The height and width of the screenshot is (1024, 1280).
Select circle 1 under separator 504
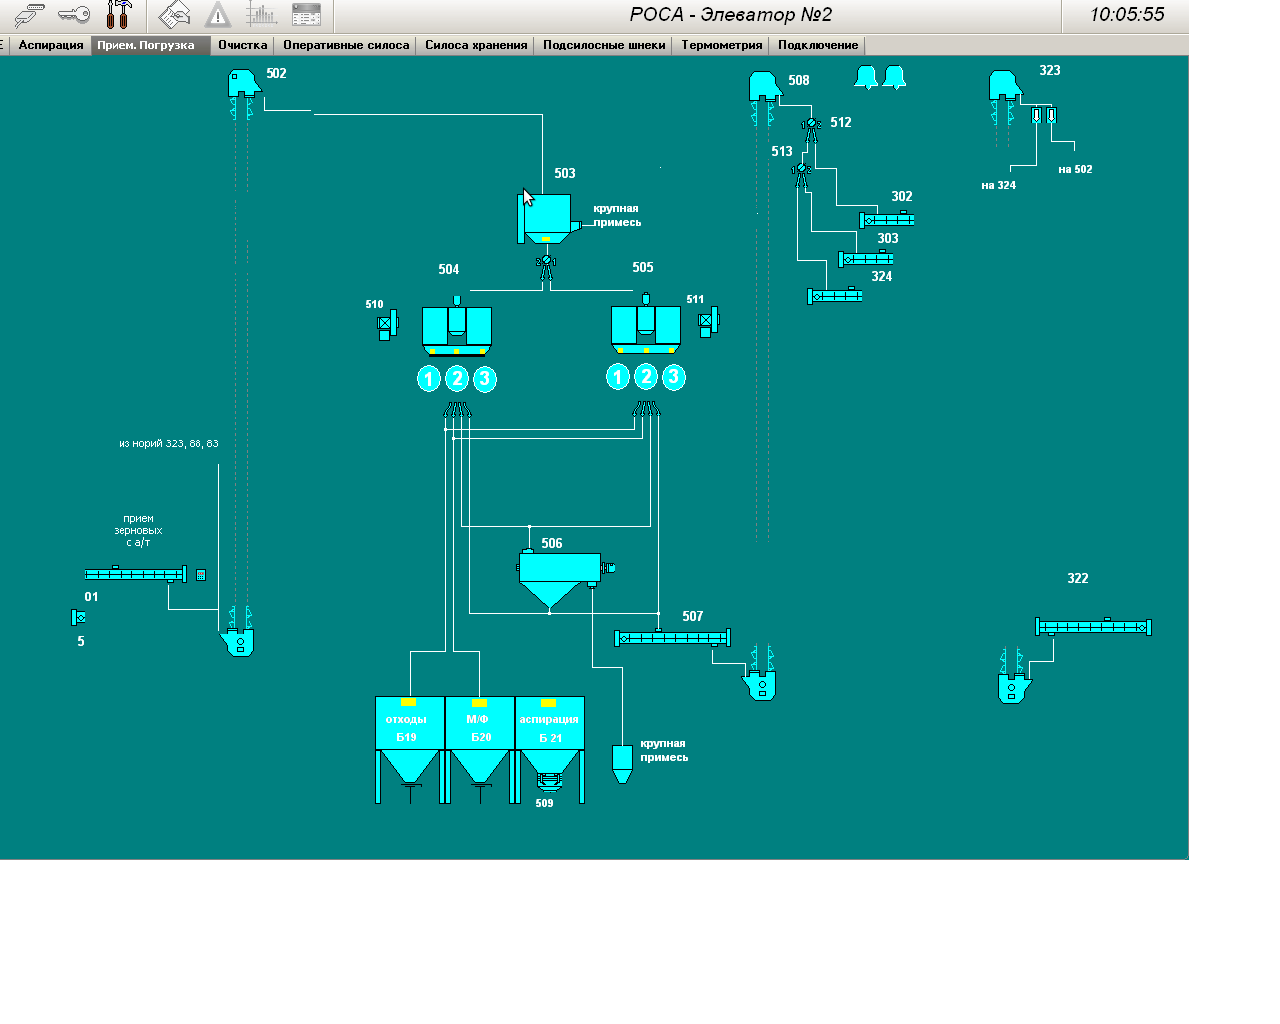(x=429, y=379)
